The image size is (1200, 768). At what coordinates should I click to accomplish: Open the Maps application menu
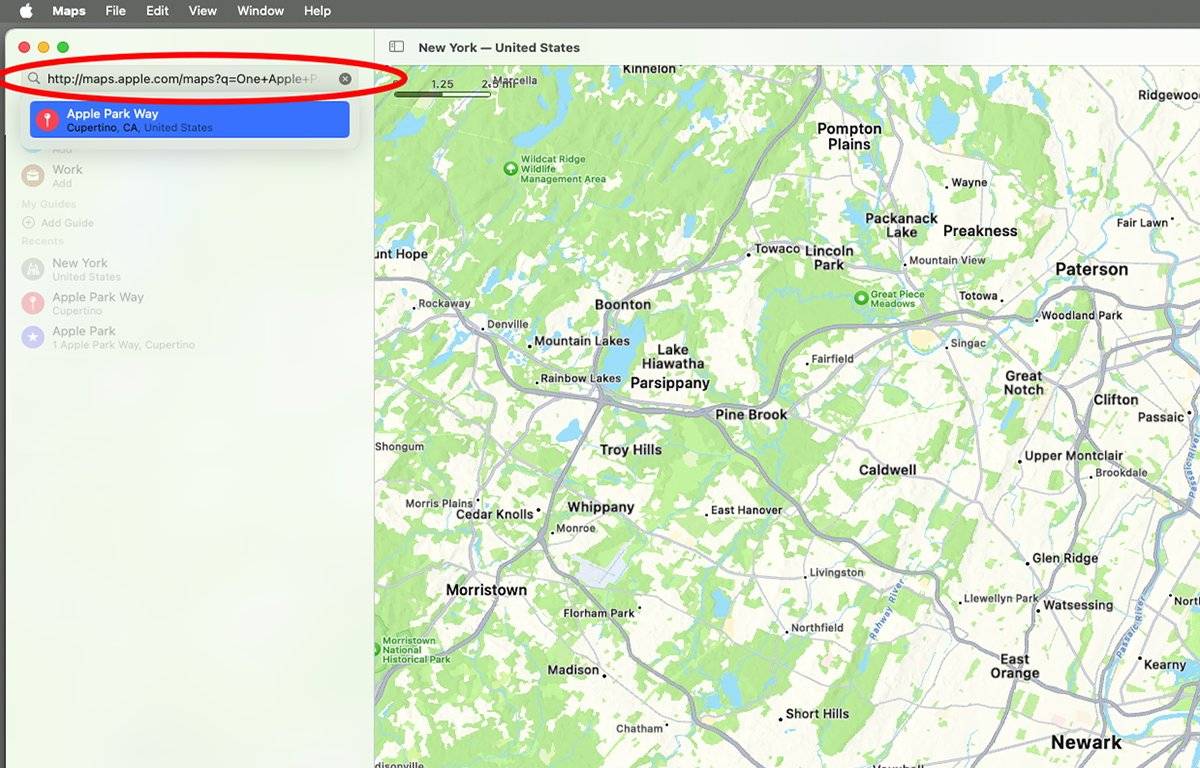tap(68, 11)
